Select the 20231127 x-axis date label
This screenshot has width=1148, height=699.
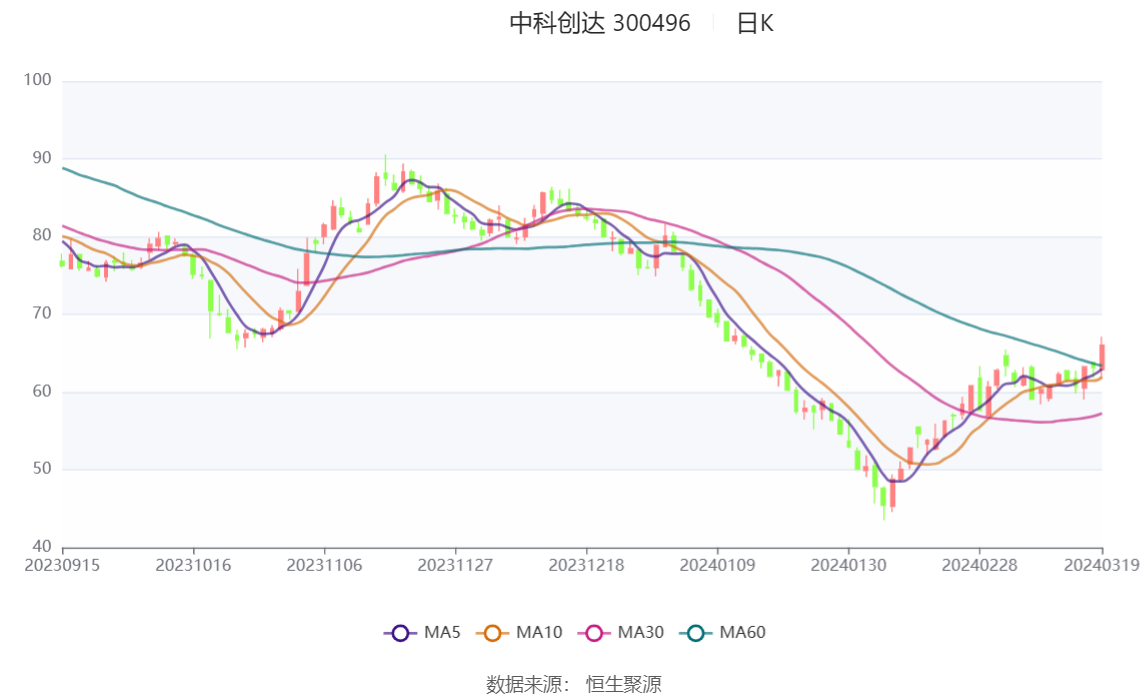(x=455, y=566)
